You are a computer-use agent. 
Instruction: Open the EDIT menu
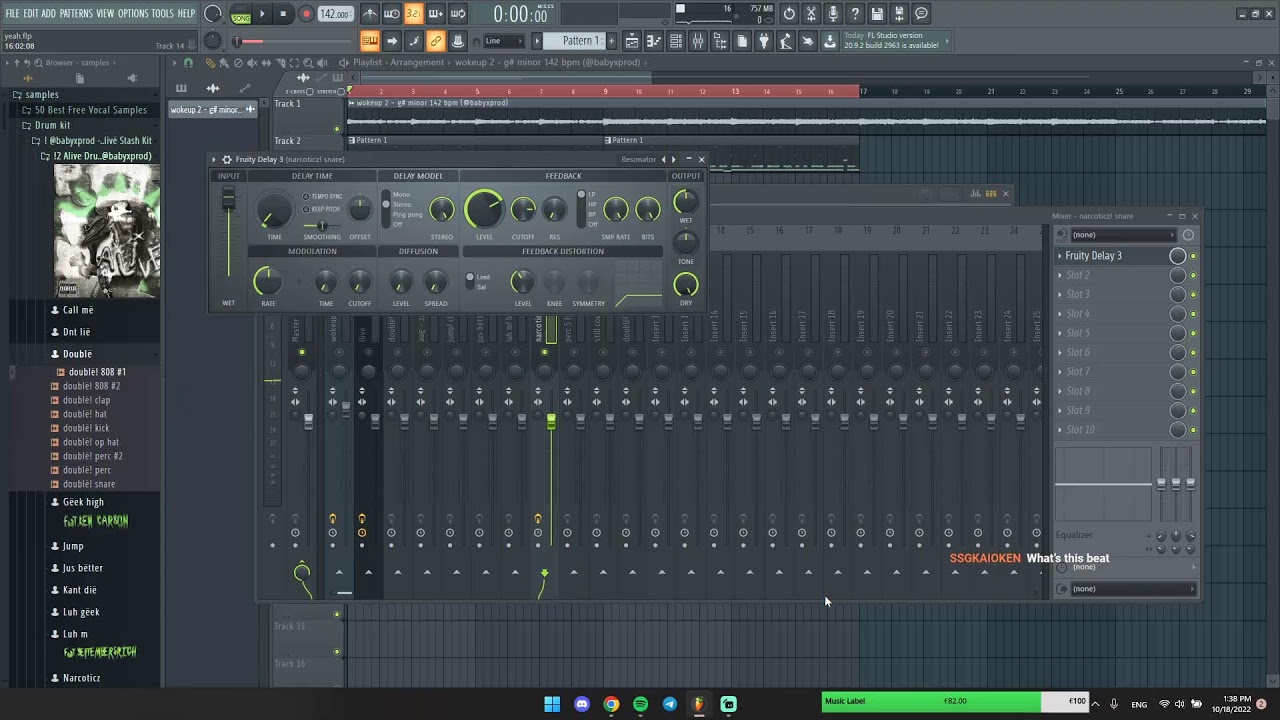pos(31,13)
